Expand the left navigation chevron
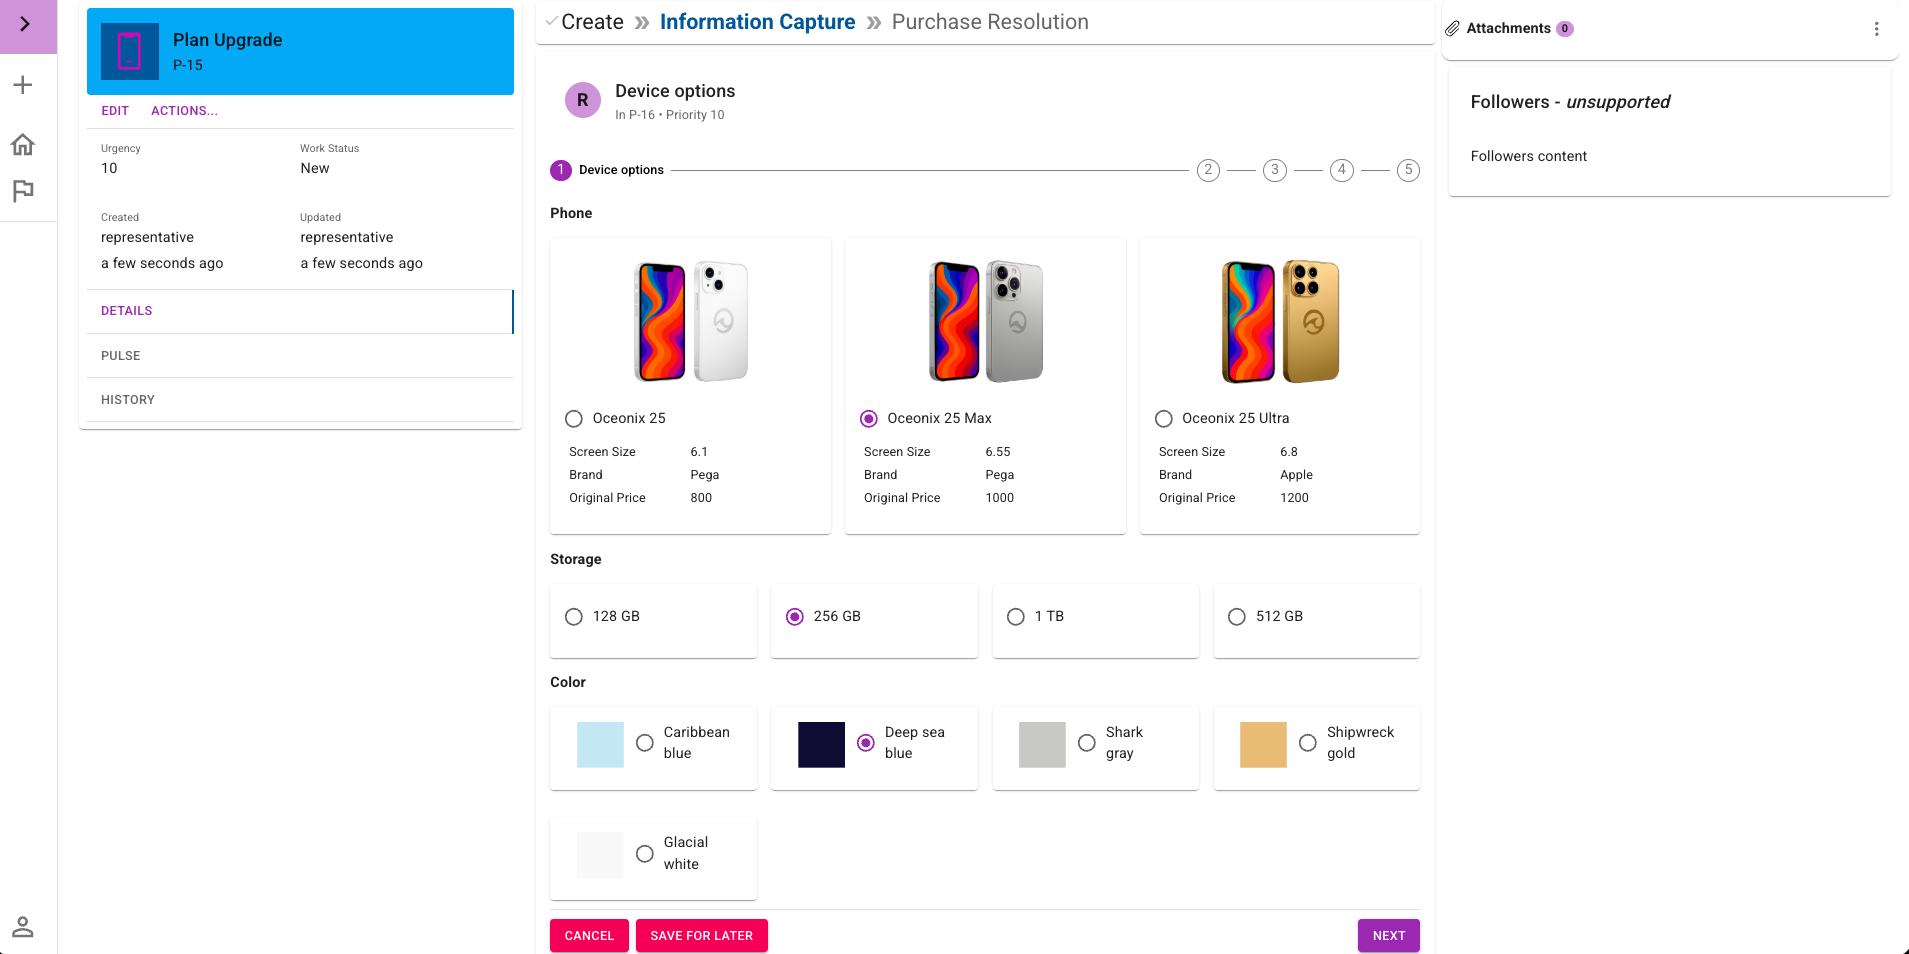 click(25, 24)
